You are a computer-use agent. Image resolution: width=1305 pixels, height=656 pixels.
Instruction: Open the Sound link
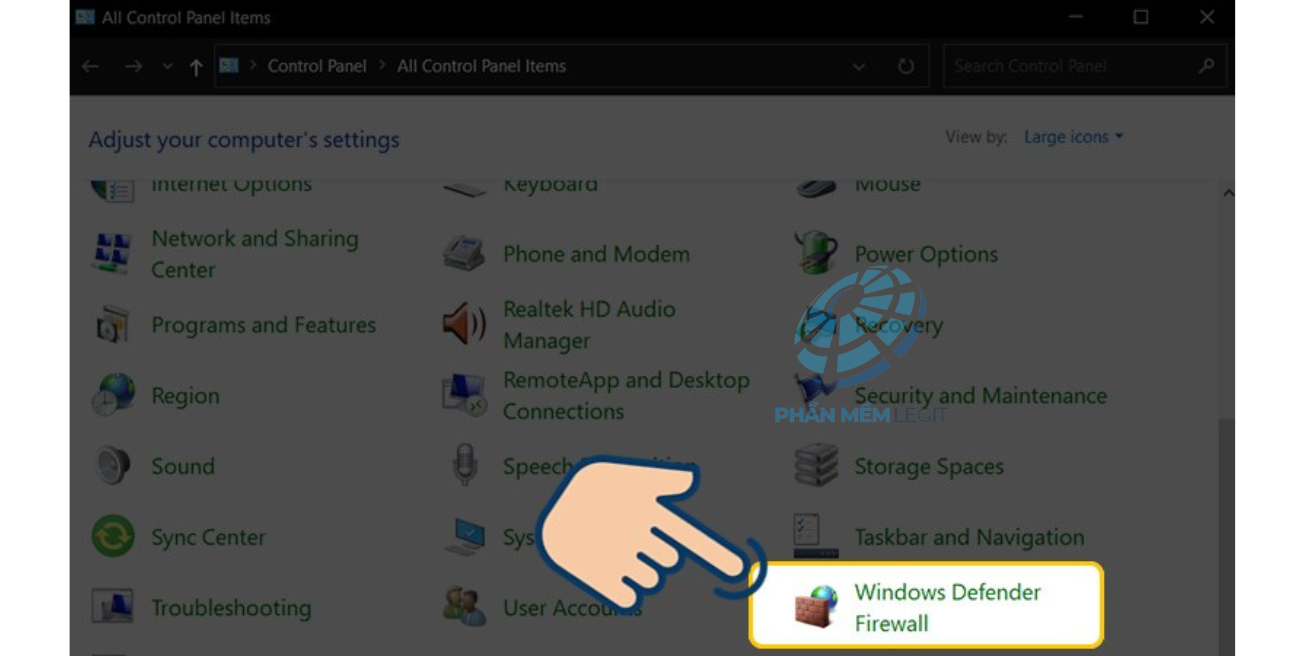182,466
